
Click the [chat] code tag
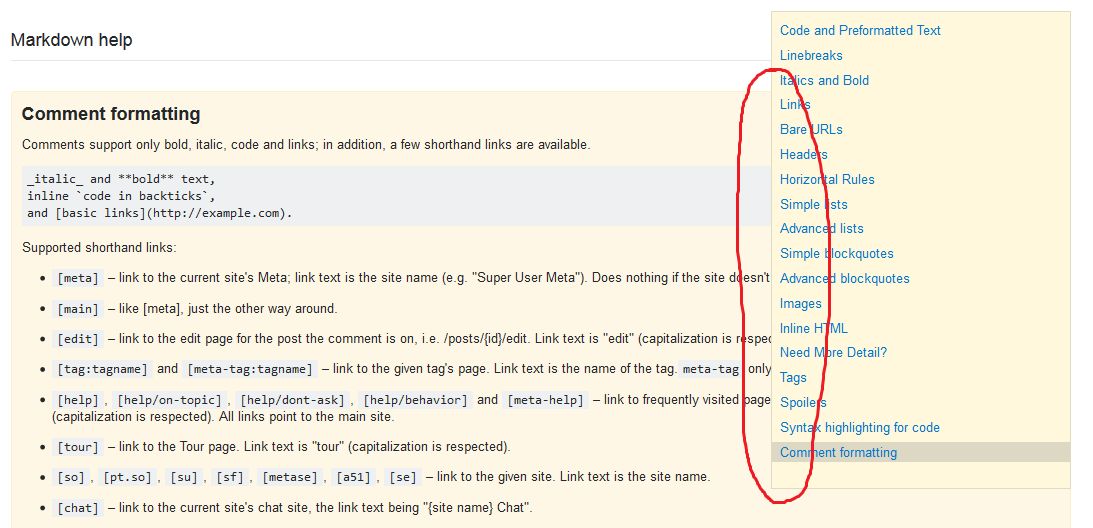pos(79,508)
